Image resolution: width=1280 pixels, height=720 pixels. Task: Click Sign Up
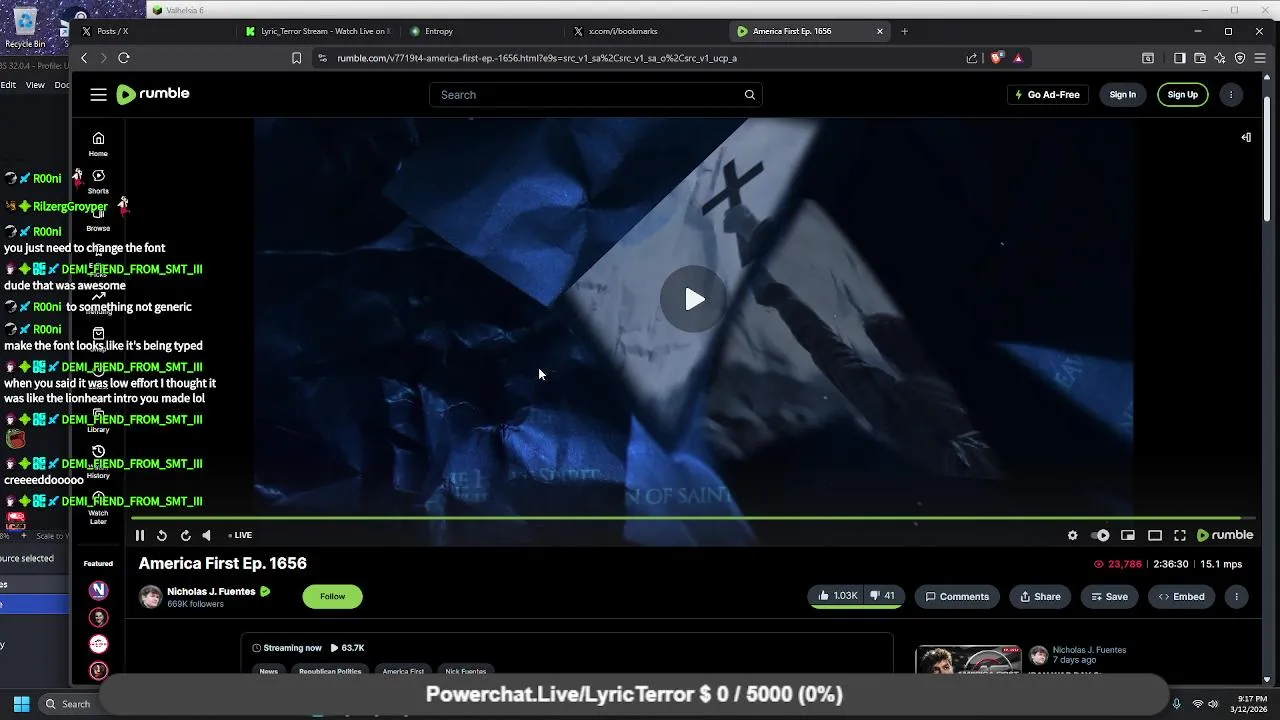pyautogui.click(x=1182, y=94)
